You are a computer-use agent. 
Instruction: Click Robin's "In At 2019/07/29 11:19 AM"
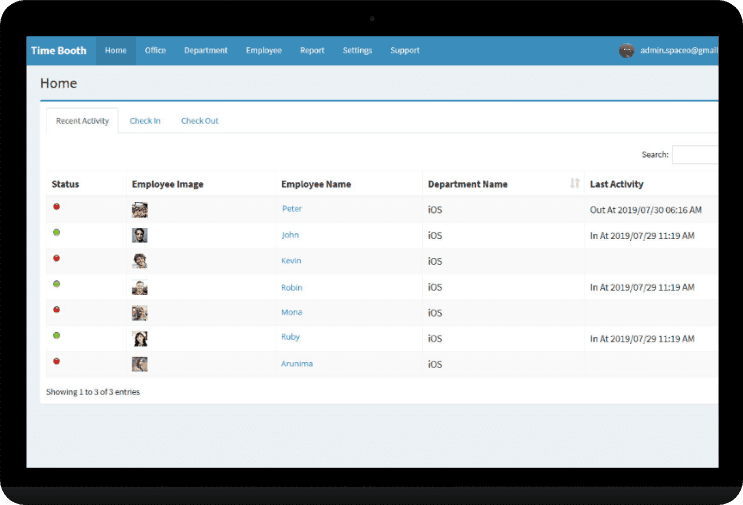[642, 287]
